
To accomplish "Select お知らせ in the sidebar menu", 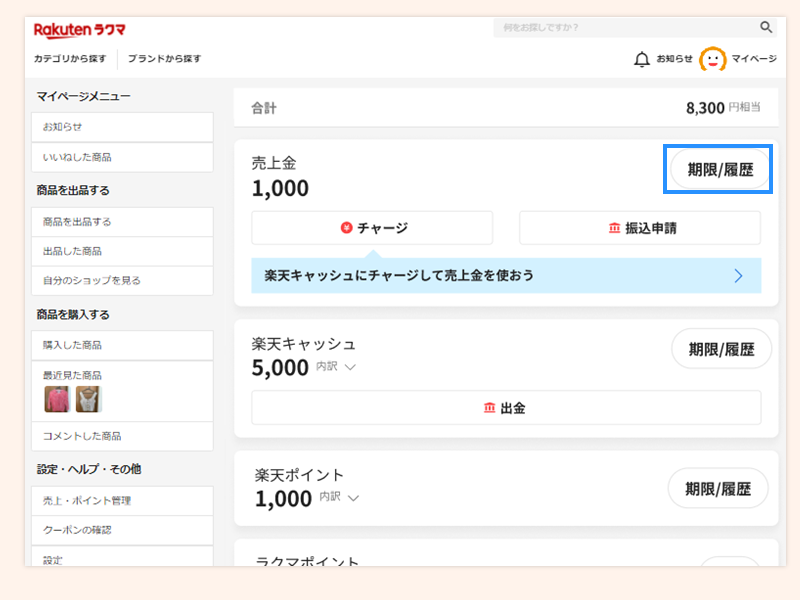I will point(122,127).
